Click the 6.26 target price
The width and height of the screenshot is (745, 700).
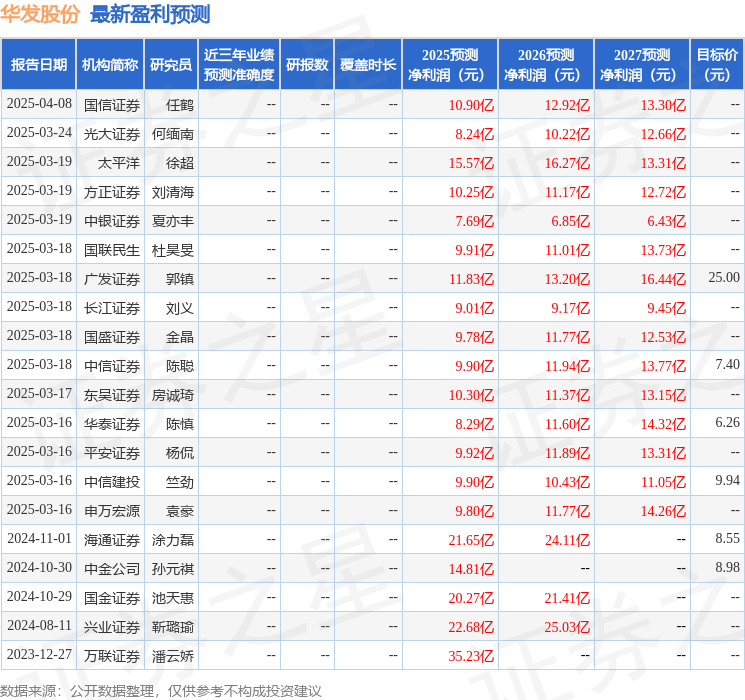pyautogui.click(x=727, y=422)
